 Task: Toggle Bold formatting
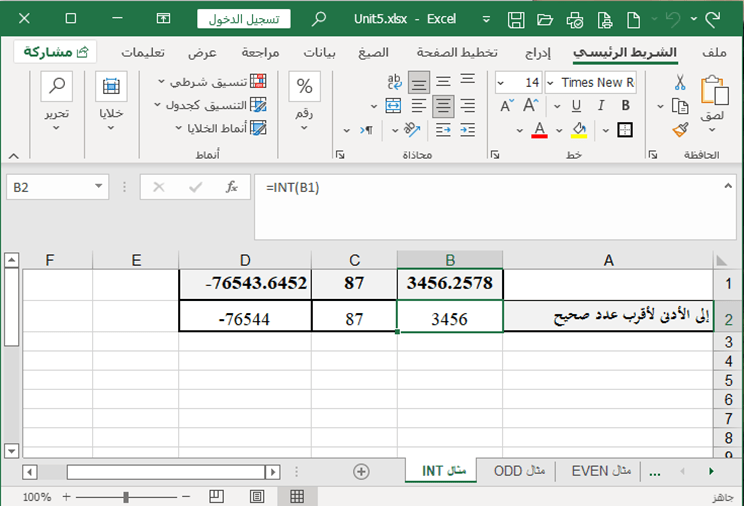[625, 105]
